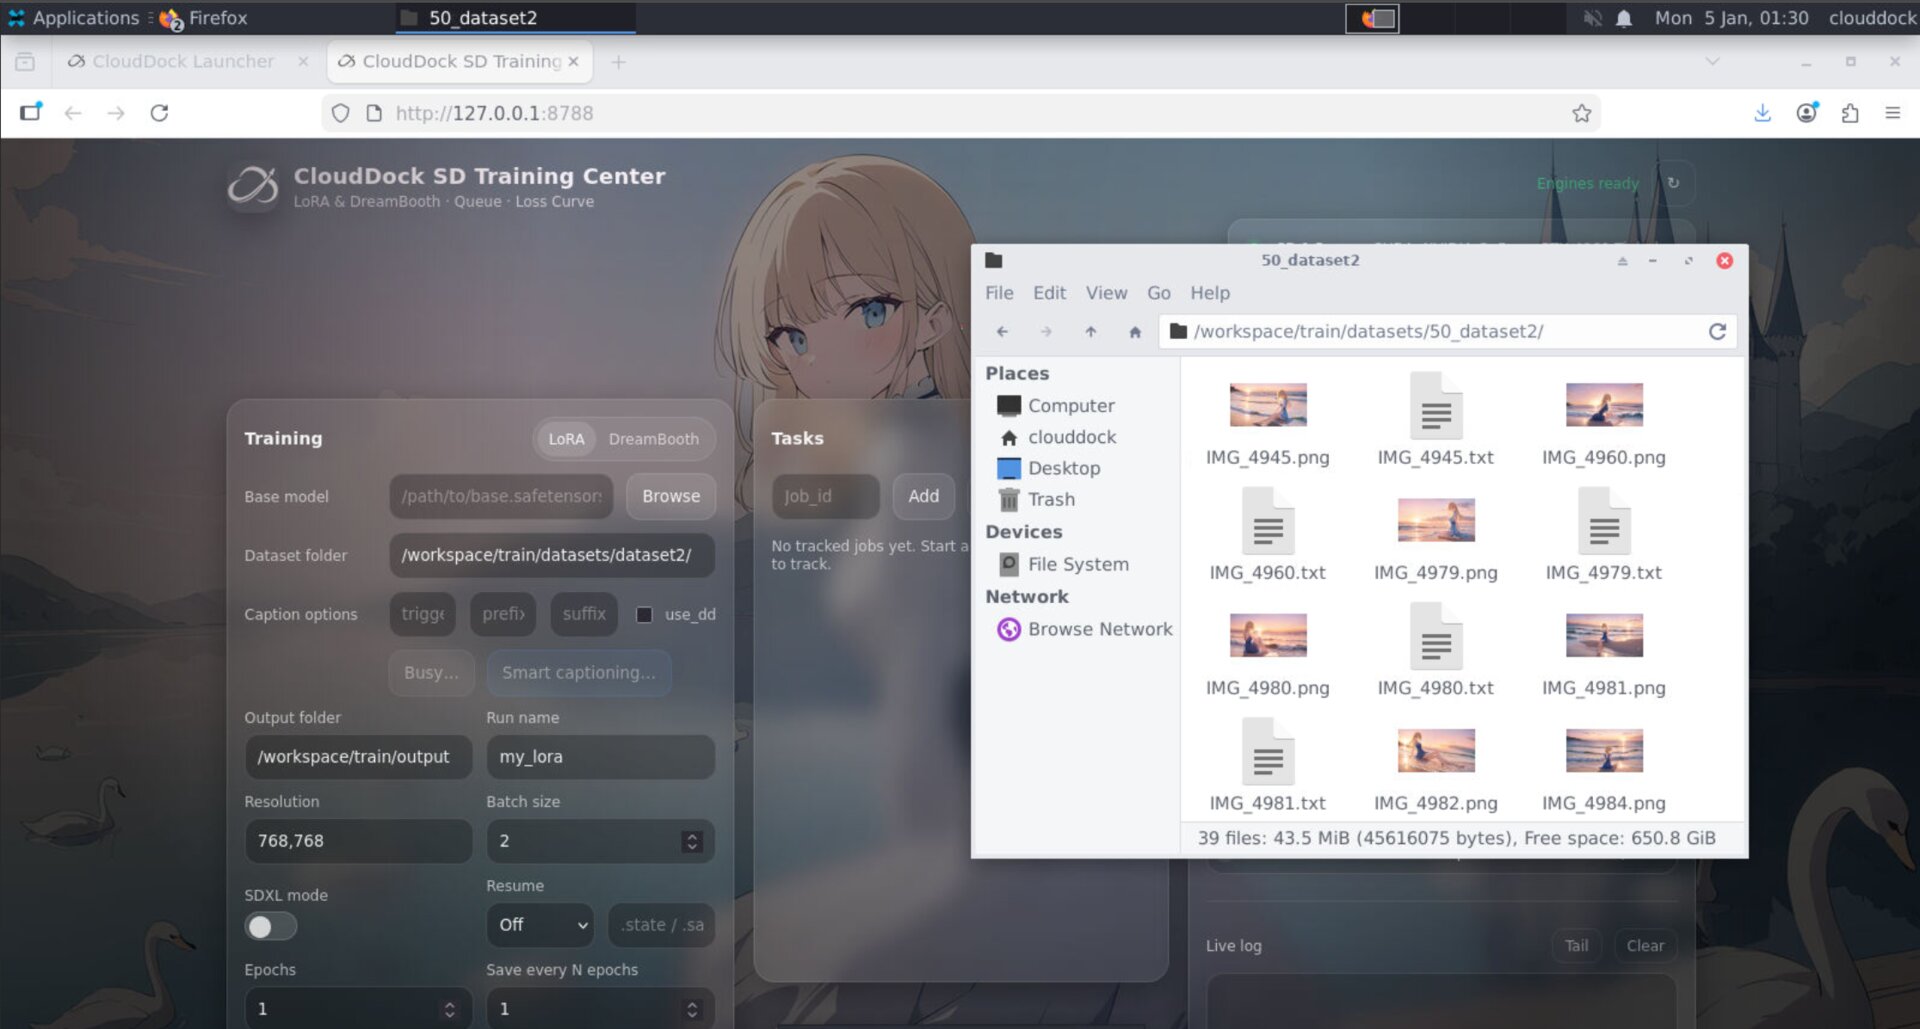Open the notification bell in system panel
The height and width of the screenshot is (1029, 1920).
(1624, 18)
